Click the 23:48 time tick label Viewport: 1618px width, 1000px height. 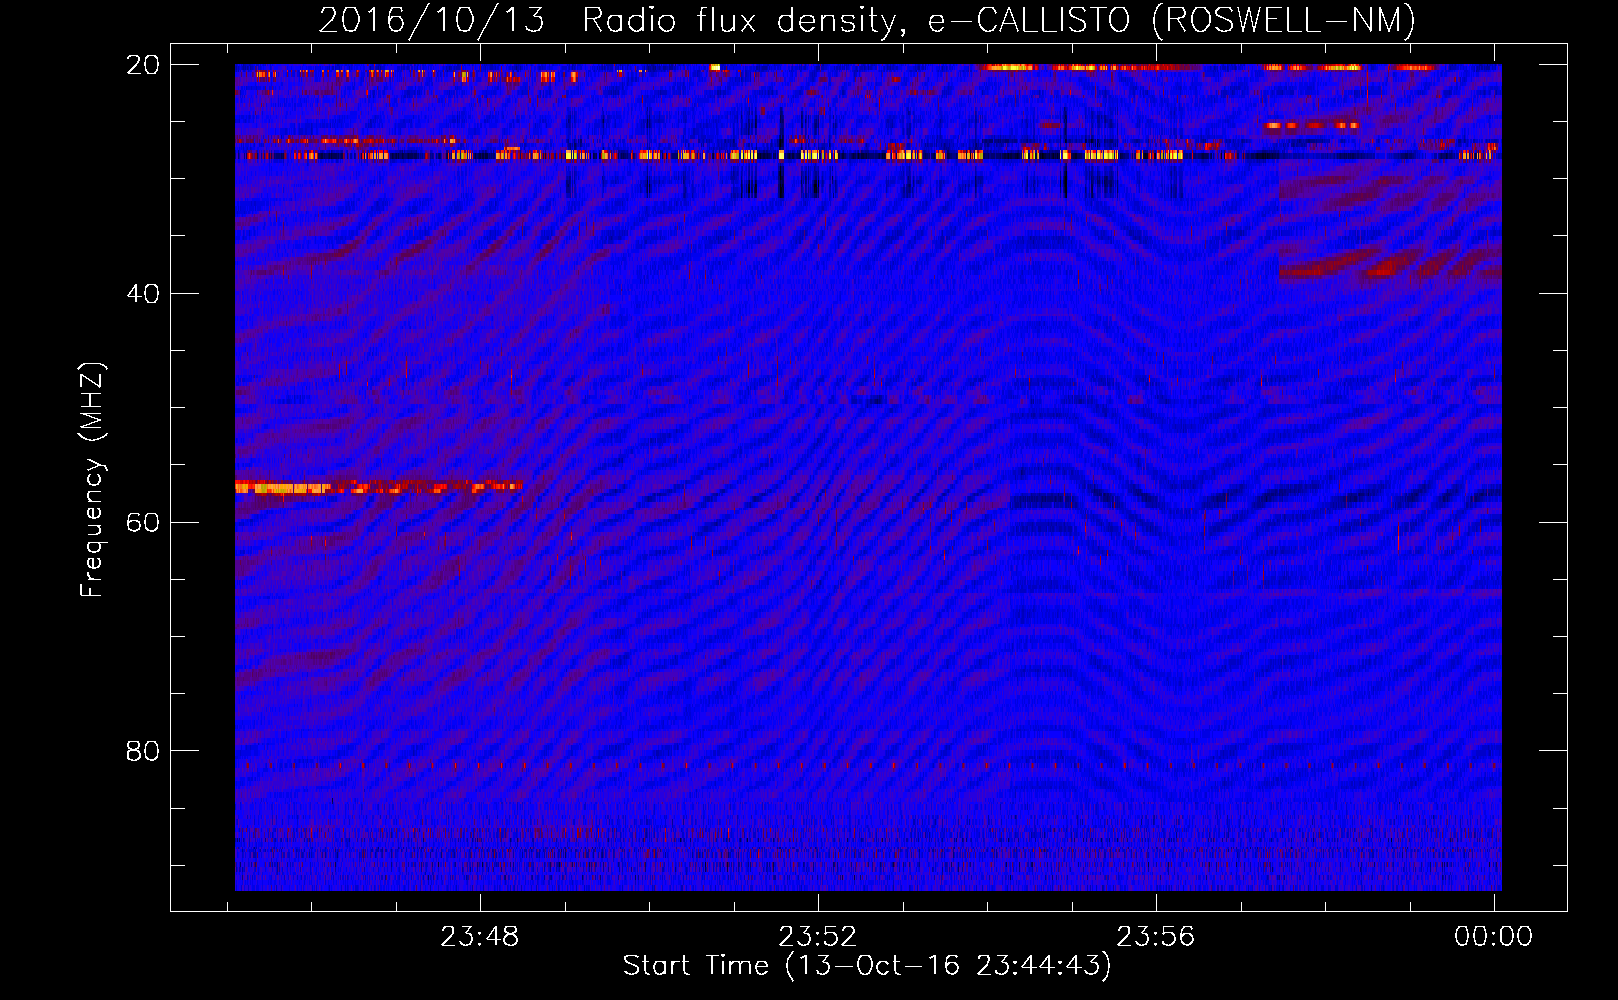click(480, 937)
